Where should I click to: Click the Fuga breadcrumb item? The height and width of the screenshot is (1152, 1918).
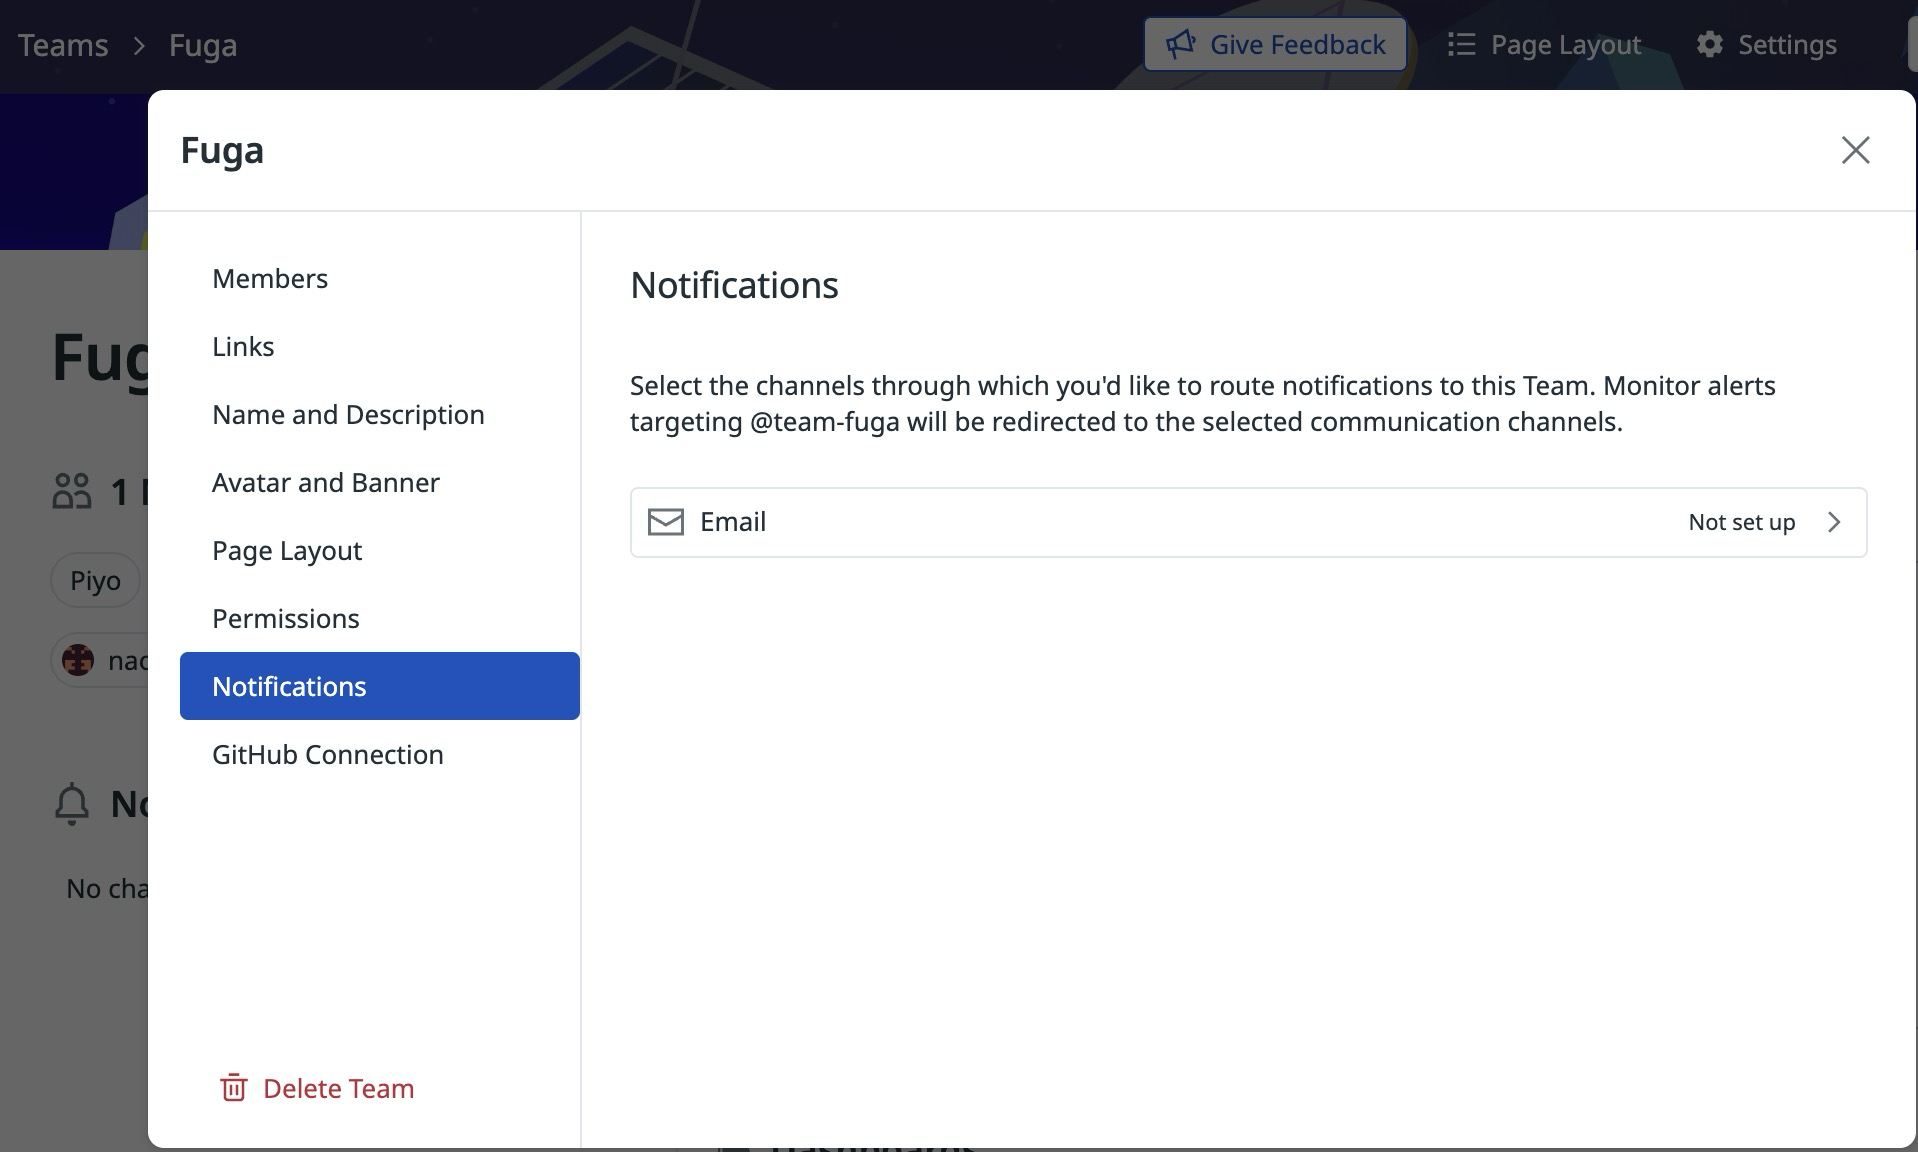click(x=202, y=44)
